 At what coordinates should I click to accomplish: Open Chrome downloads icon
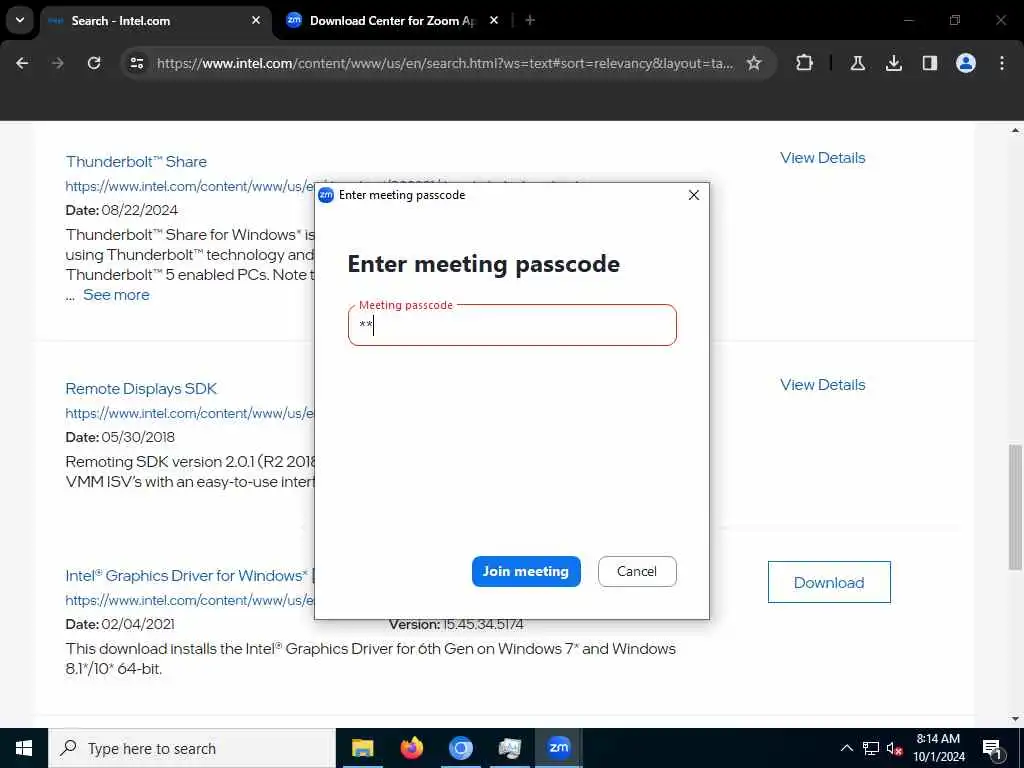pos(894,63)
